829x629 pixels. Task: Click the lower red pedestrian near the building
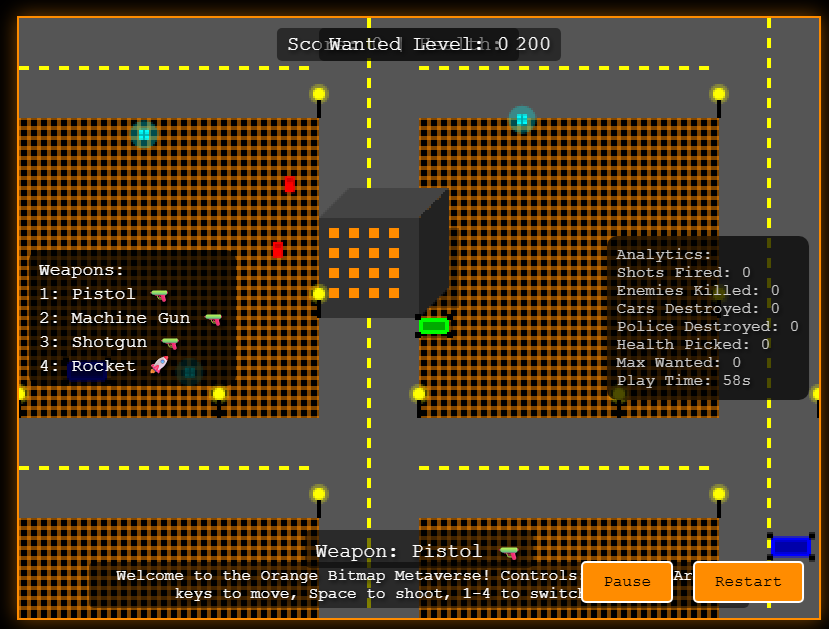pyautogui.click(x=278, y=249)
